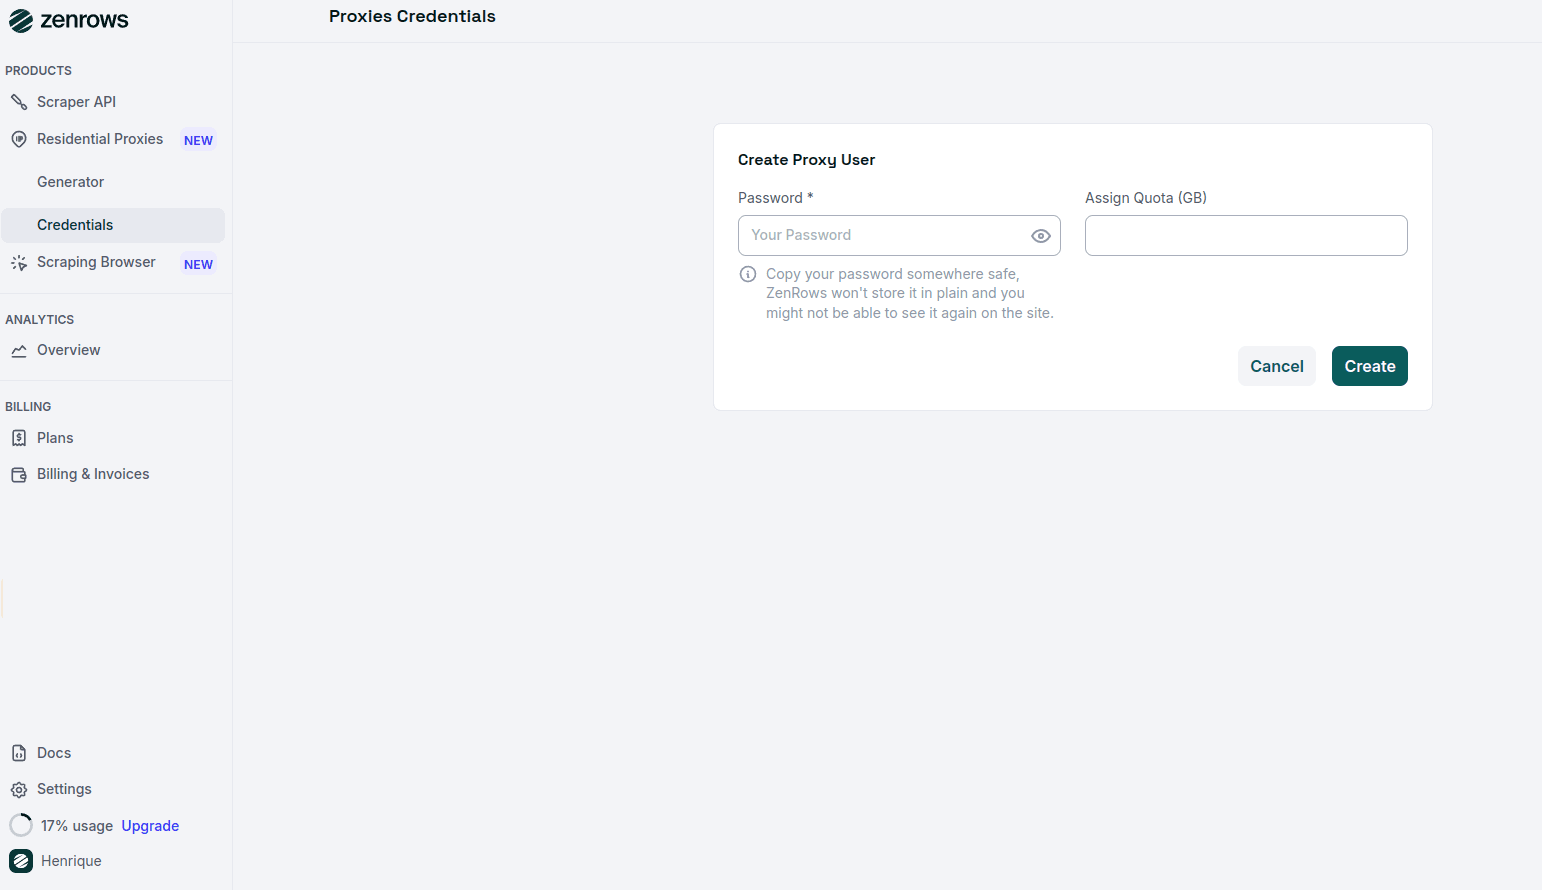The width and height of the screenshot is (1542, 890).
Task: Click the Plans receipt icon
Action: pos(19,438)
